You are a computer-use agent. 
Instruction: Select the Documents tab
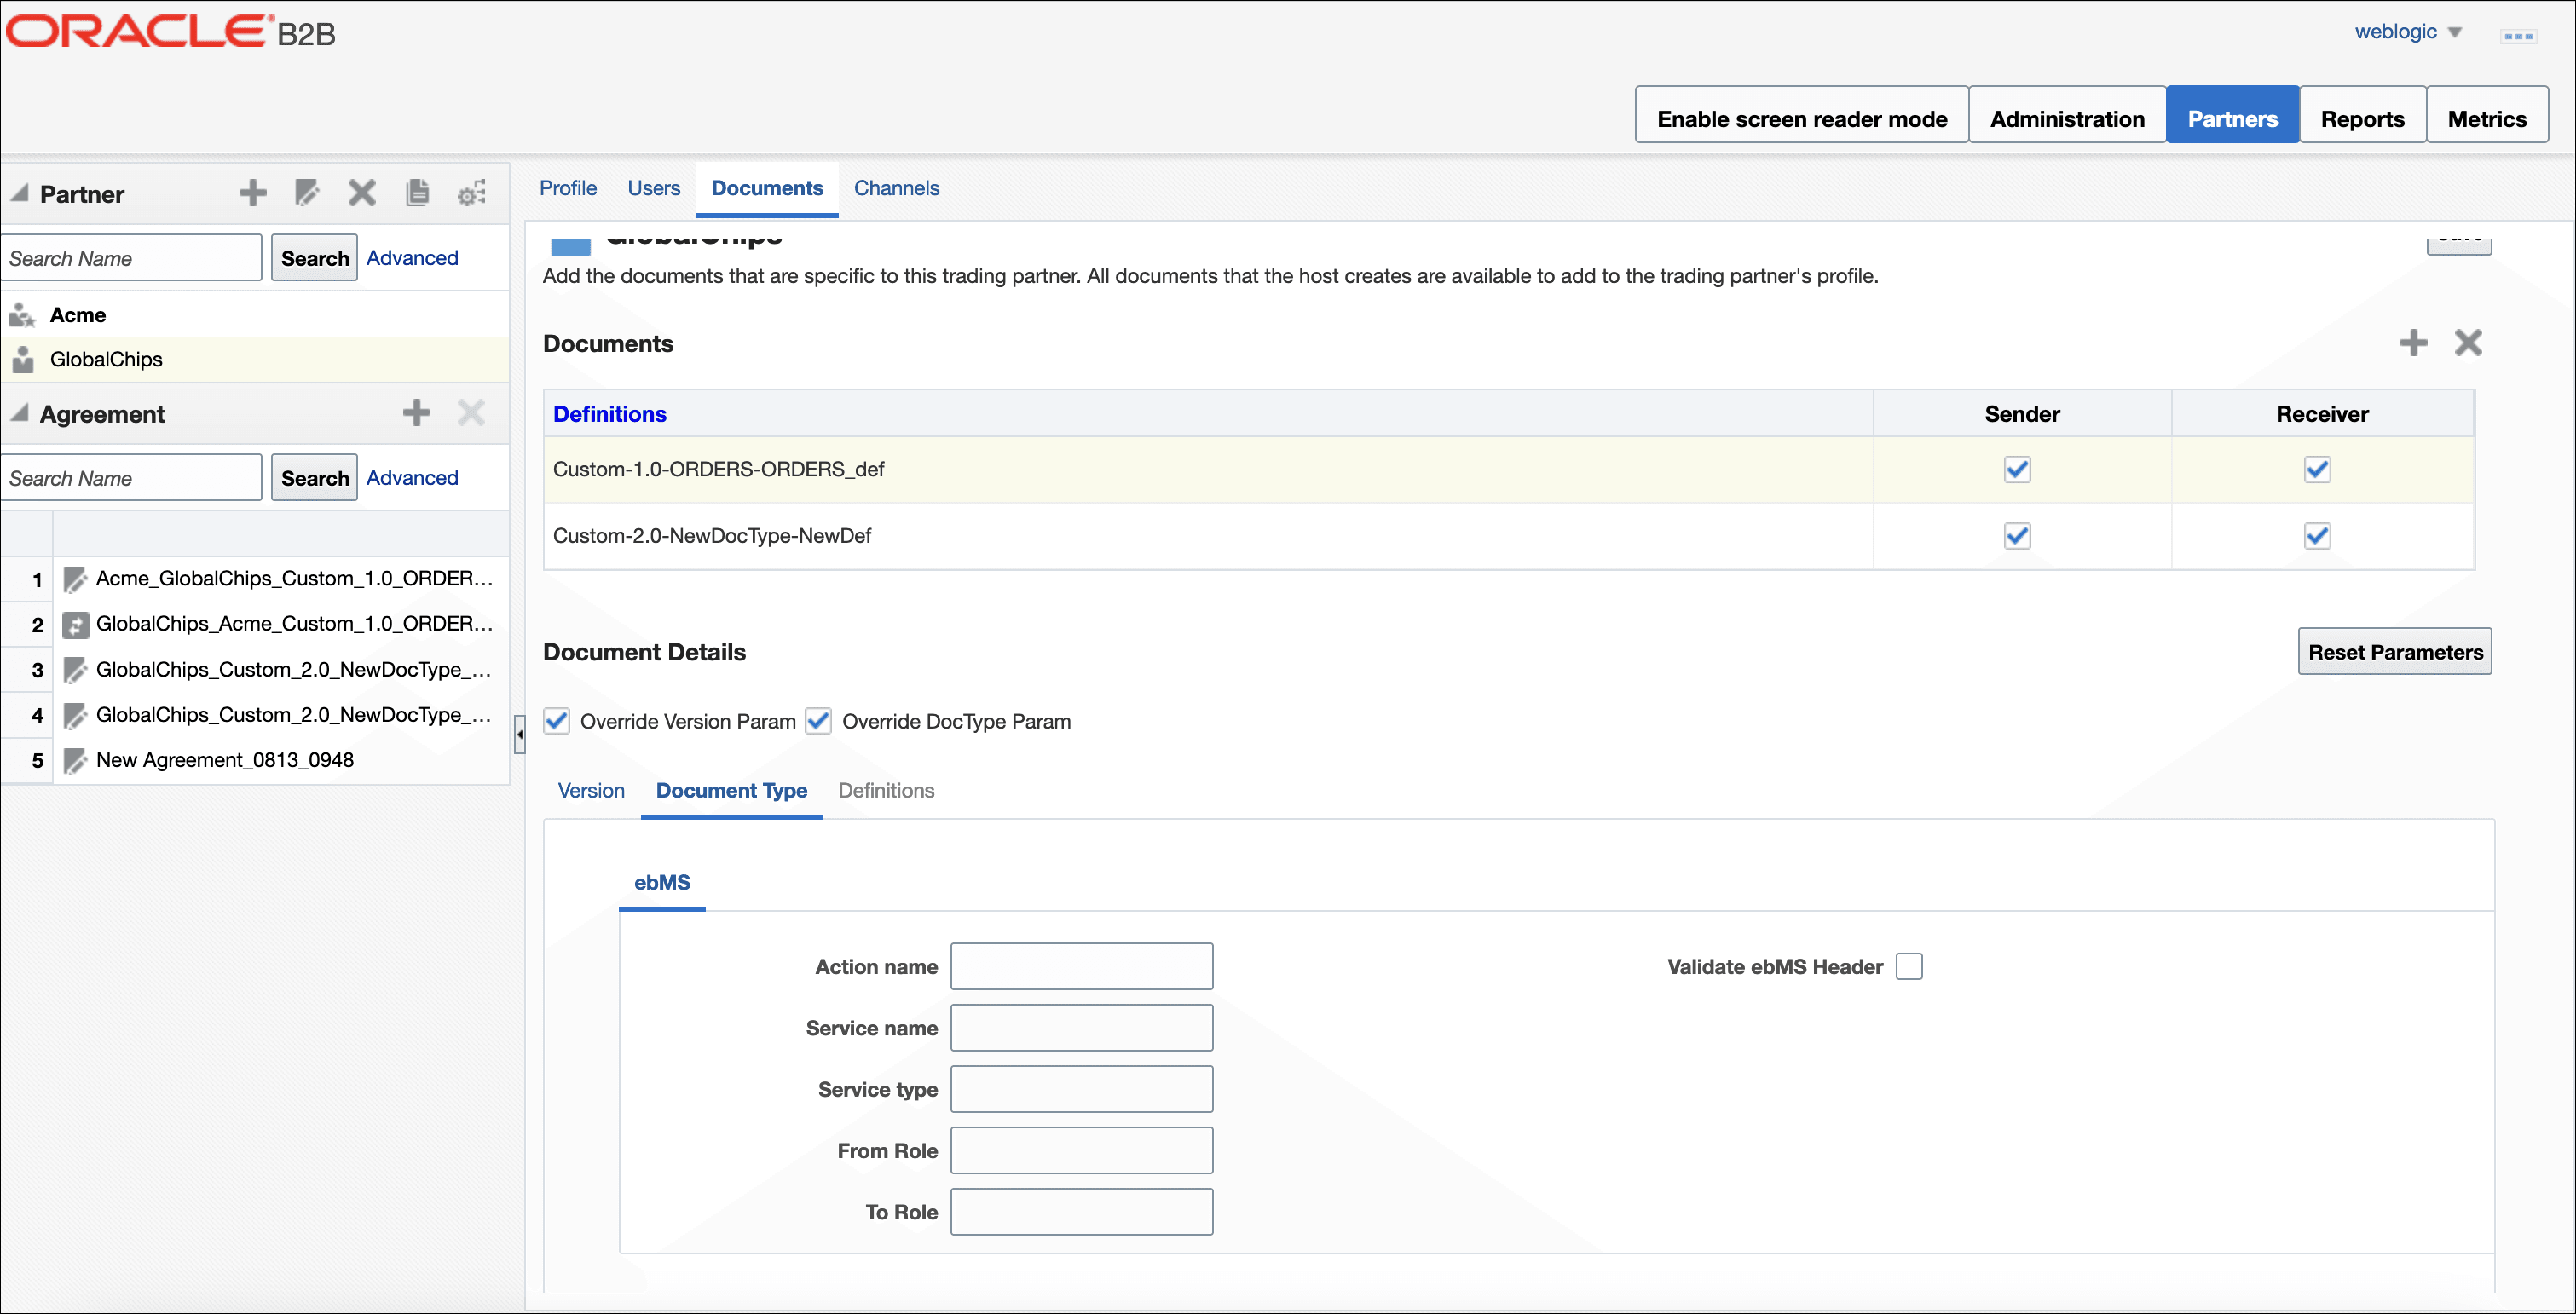[x=767, y=188]
